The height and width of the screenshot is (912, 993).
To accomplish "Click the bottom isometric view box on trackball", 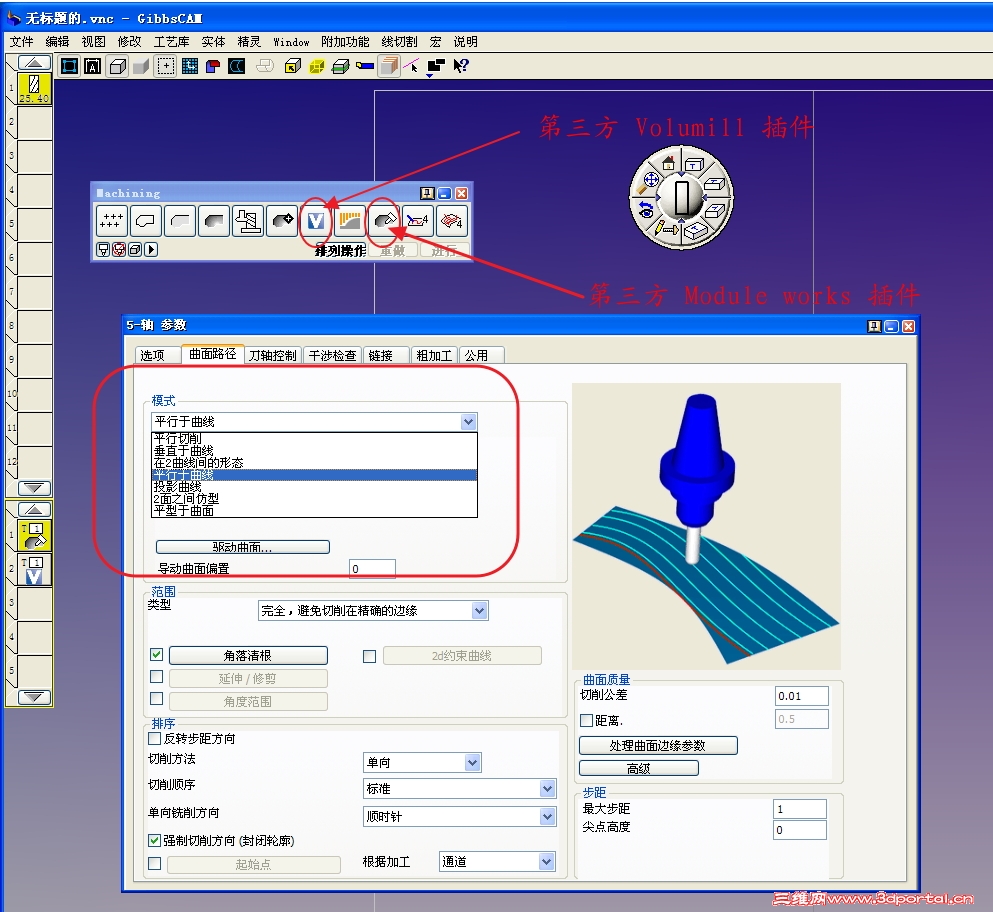I will [695, 231].
